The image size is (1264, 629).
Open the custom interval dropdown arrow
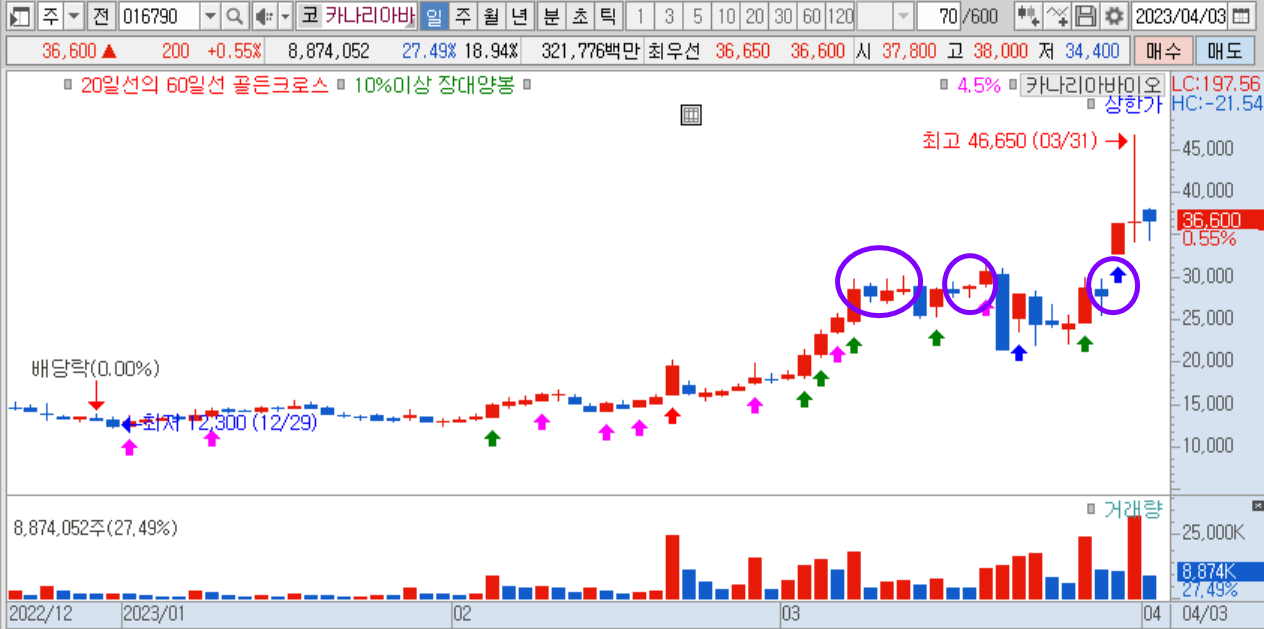click(903, 15)
